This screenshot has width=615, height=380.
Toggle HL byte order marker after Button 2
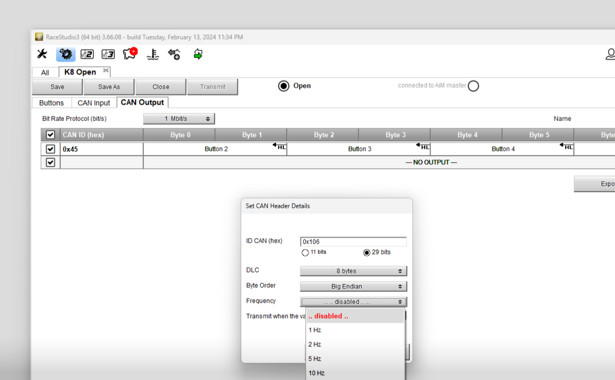[280, 146]
